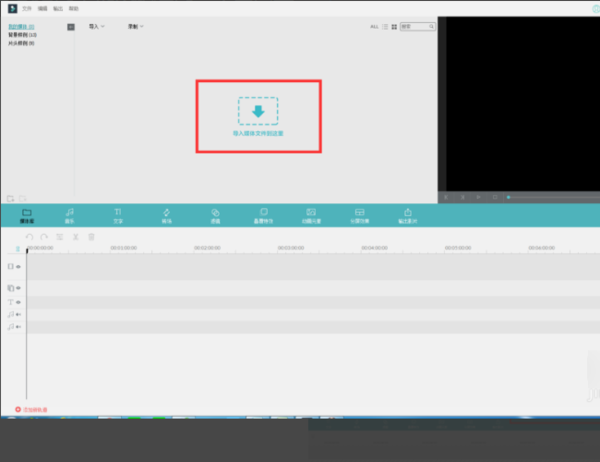Viewport: 600px width, 462px height.
Task: Mute the first music audio track
Action: [18, 314]
